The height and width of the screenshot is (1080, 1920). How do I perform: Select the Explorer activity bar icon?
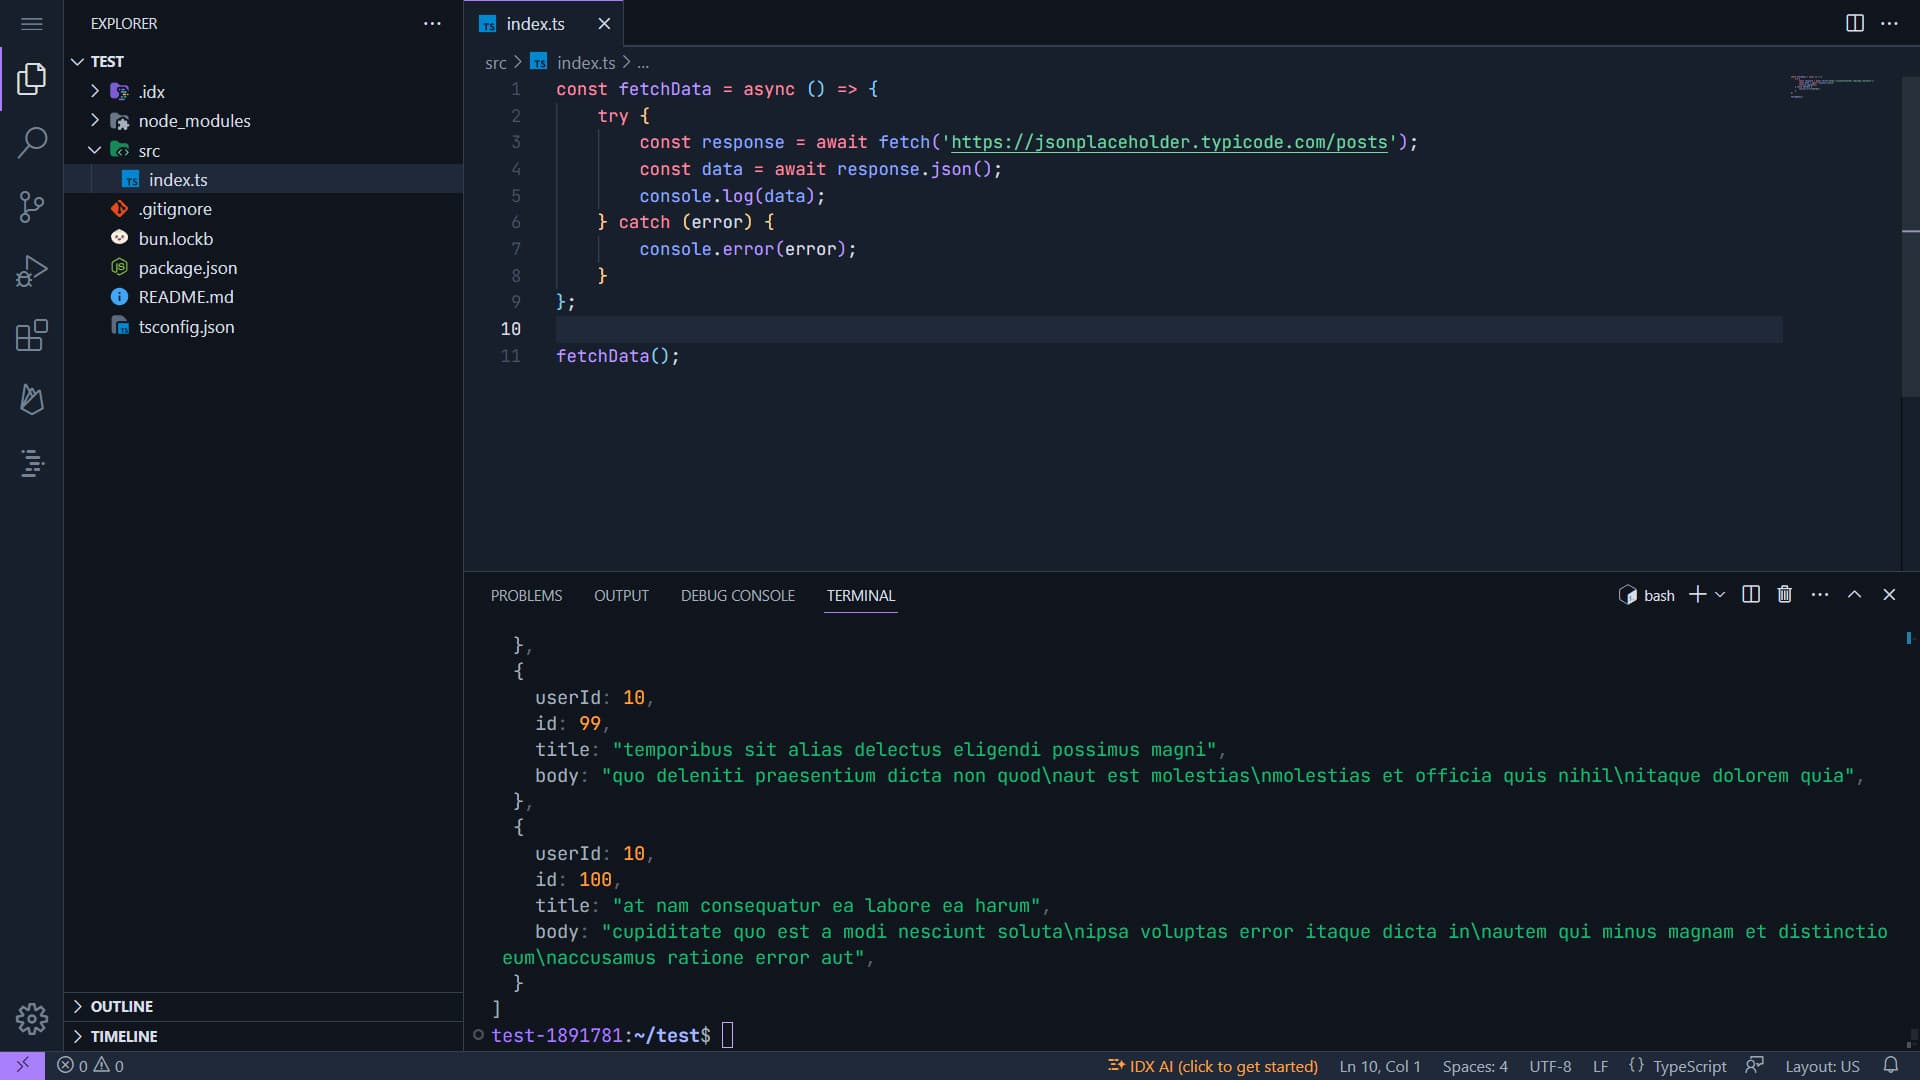(31, 79)
